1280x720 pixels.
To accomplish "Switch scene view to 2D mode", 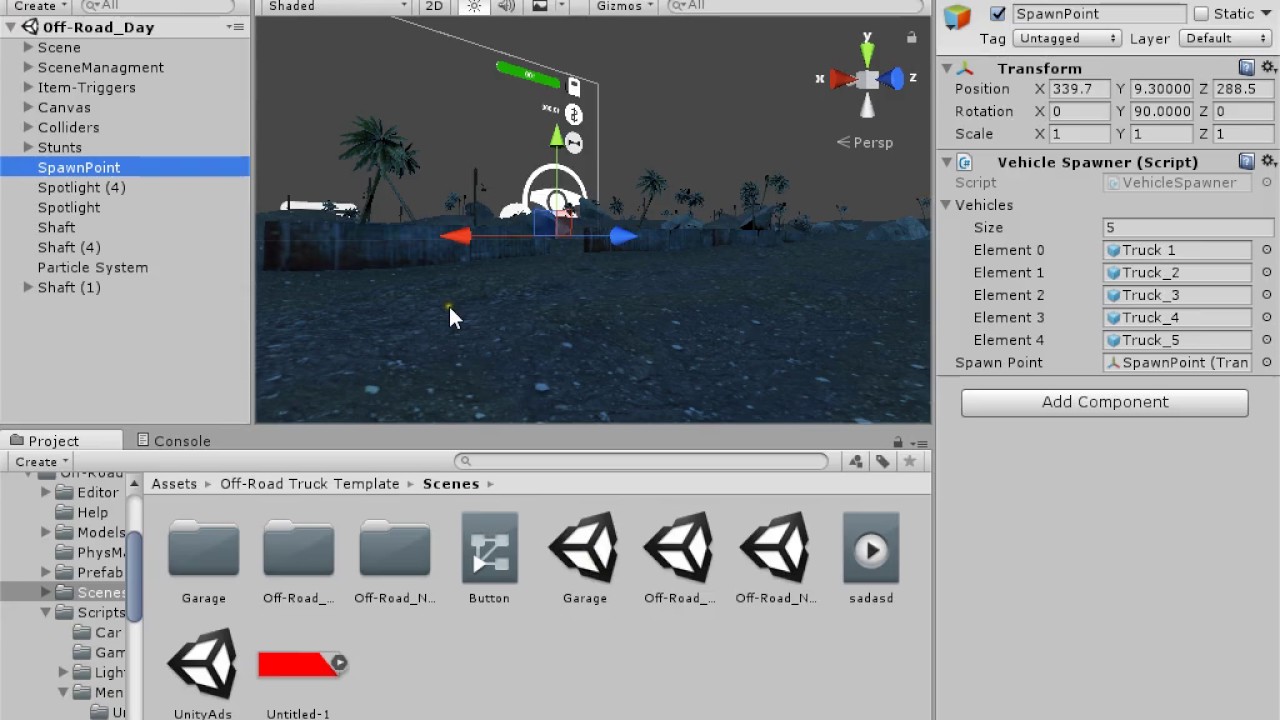I will coord(434,6).
